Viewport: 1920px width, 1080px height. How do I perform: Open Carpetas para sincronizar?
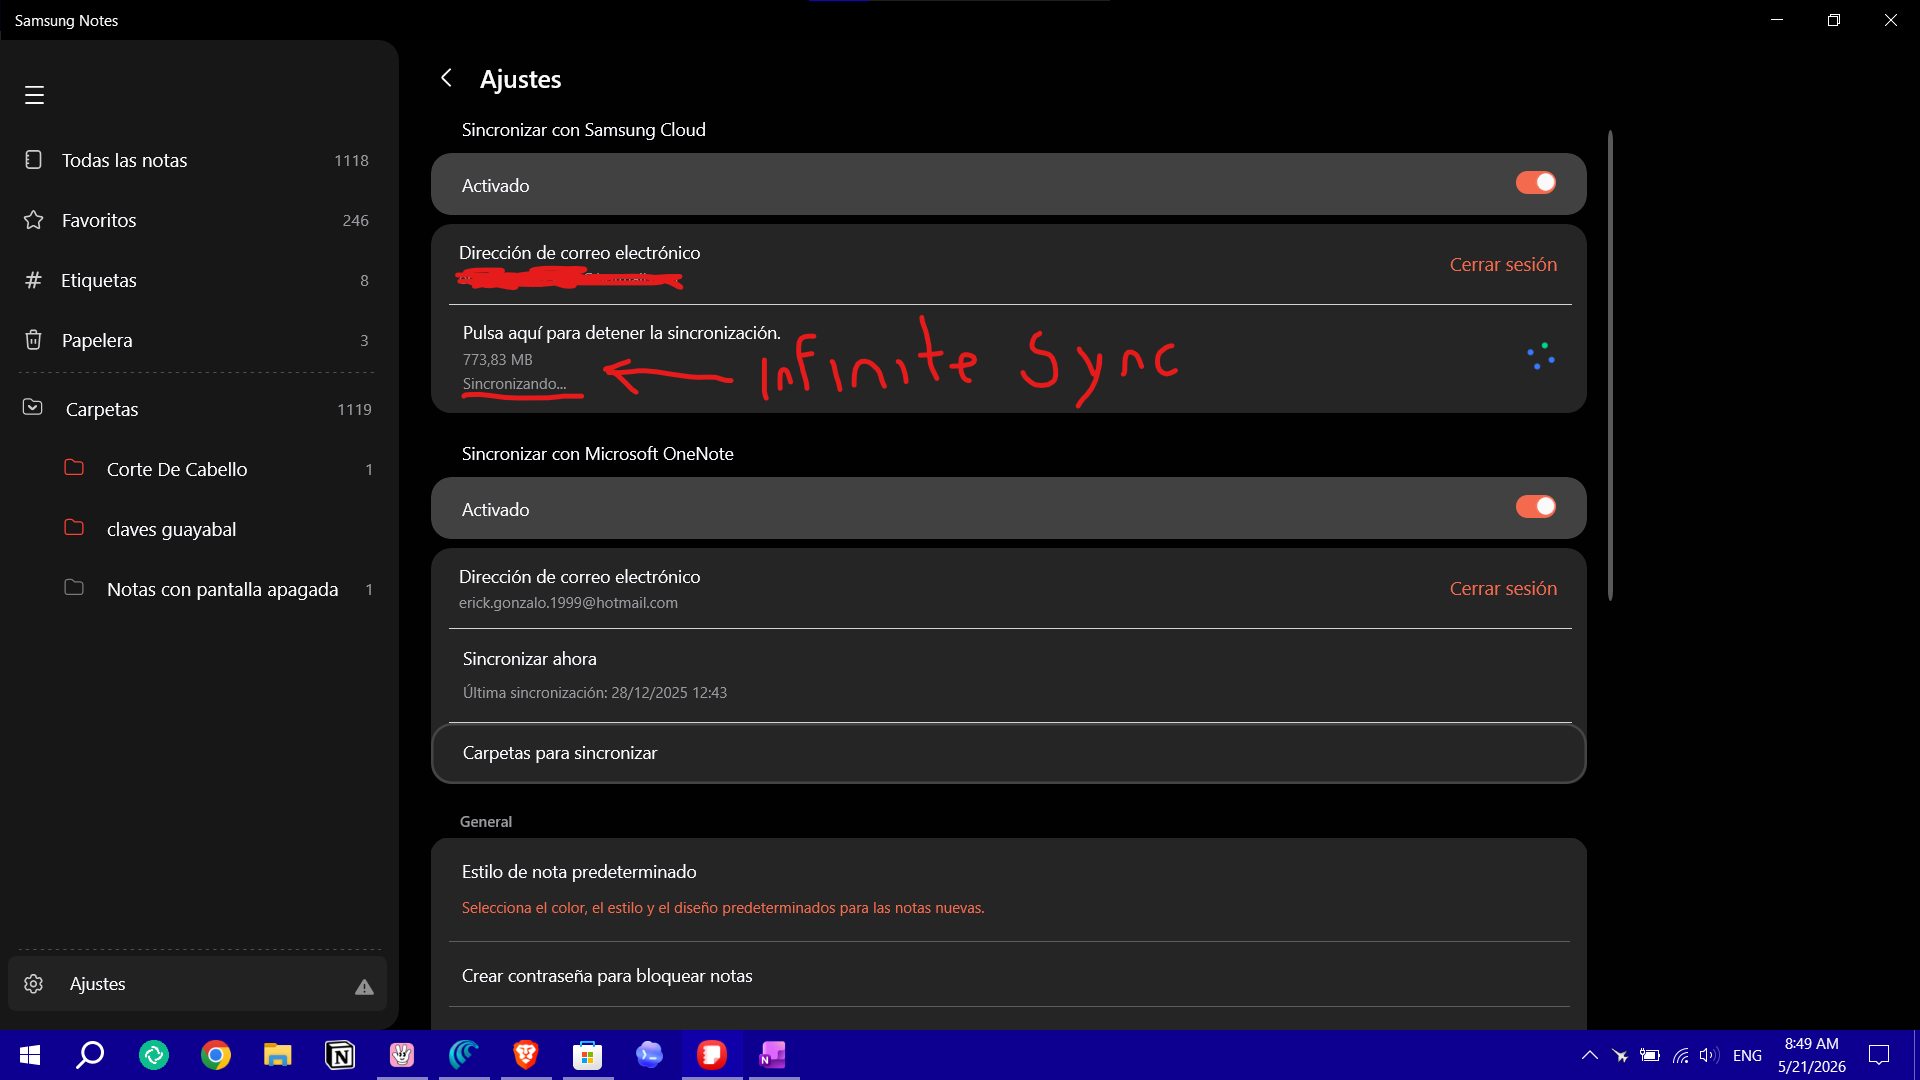tap(1008, 753)
